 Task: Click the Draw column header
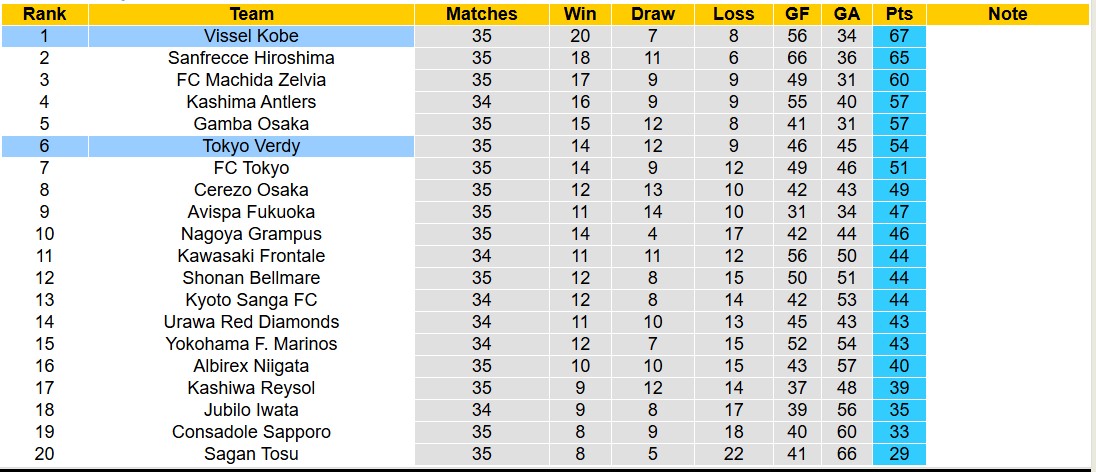(x=653, y=14)
